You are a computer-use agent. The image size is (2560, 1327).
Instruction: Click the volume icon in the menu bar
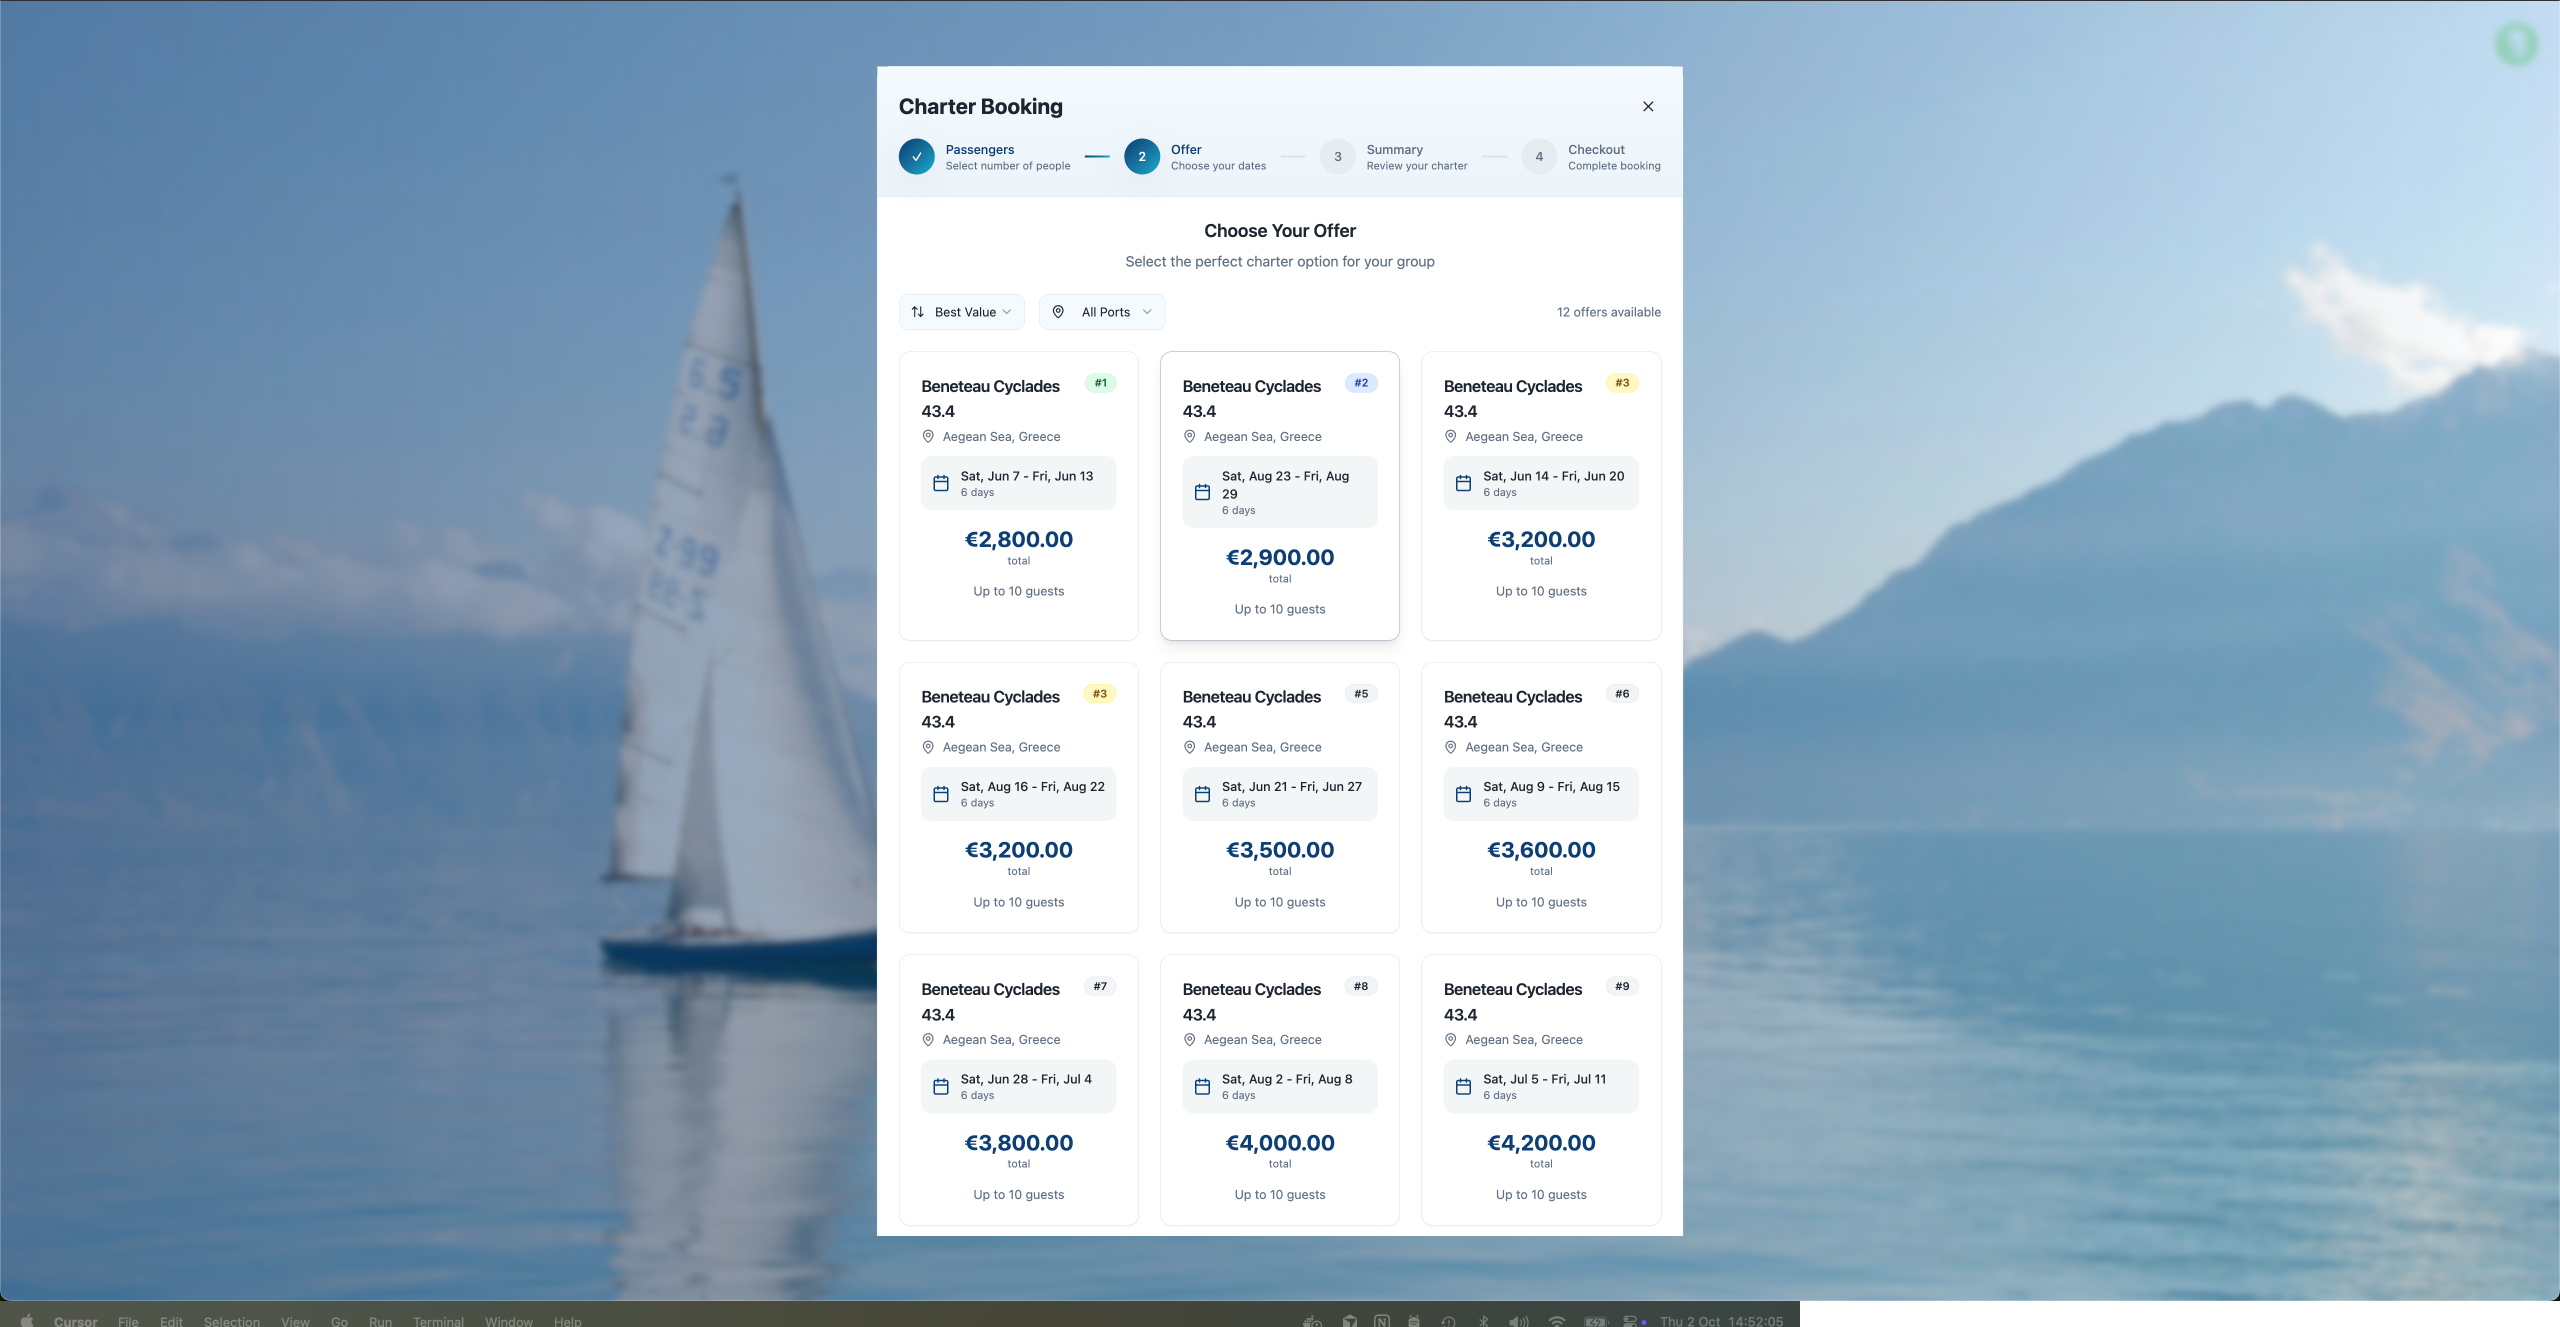[1518, 1321]
